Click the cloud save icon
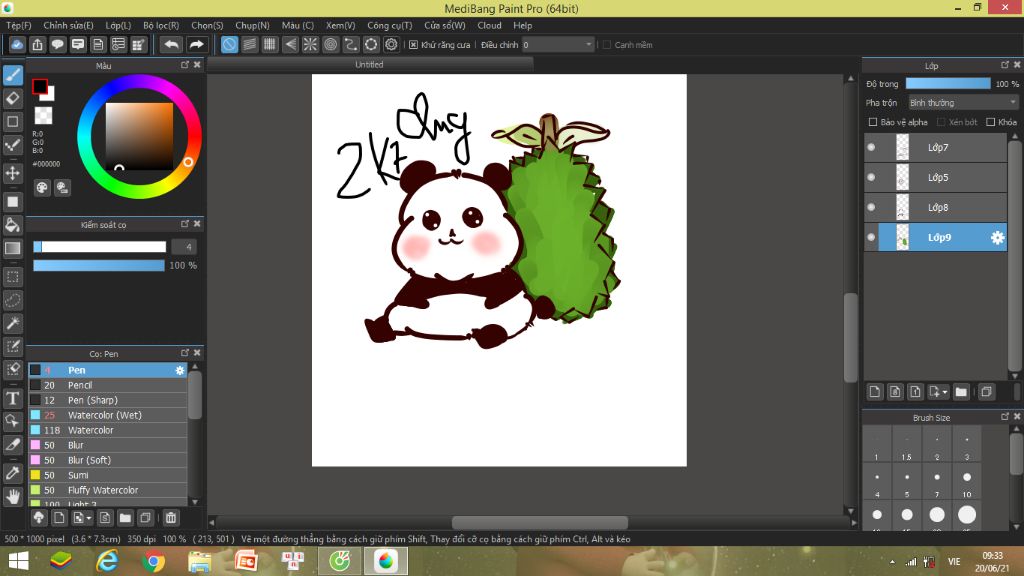1024x576 pixels. click(x=17, y=44)
